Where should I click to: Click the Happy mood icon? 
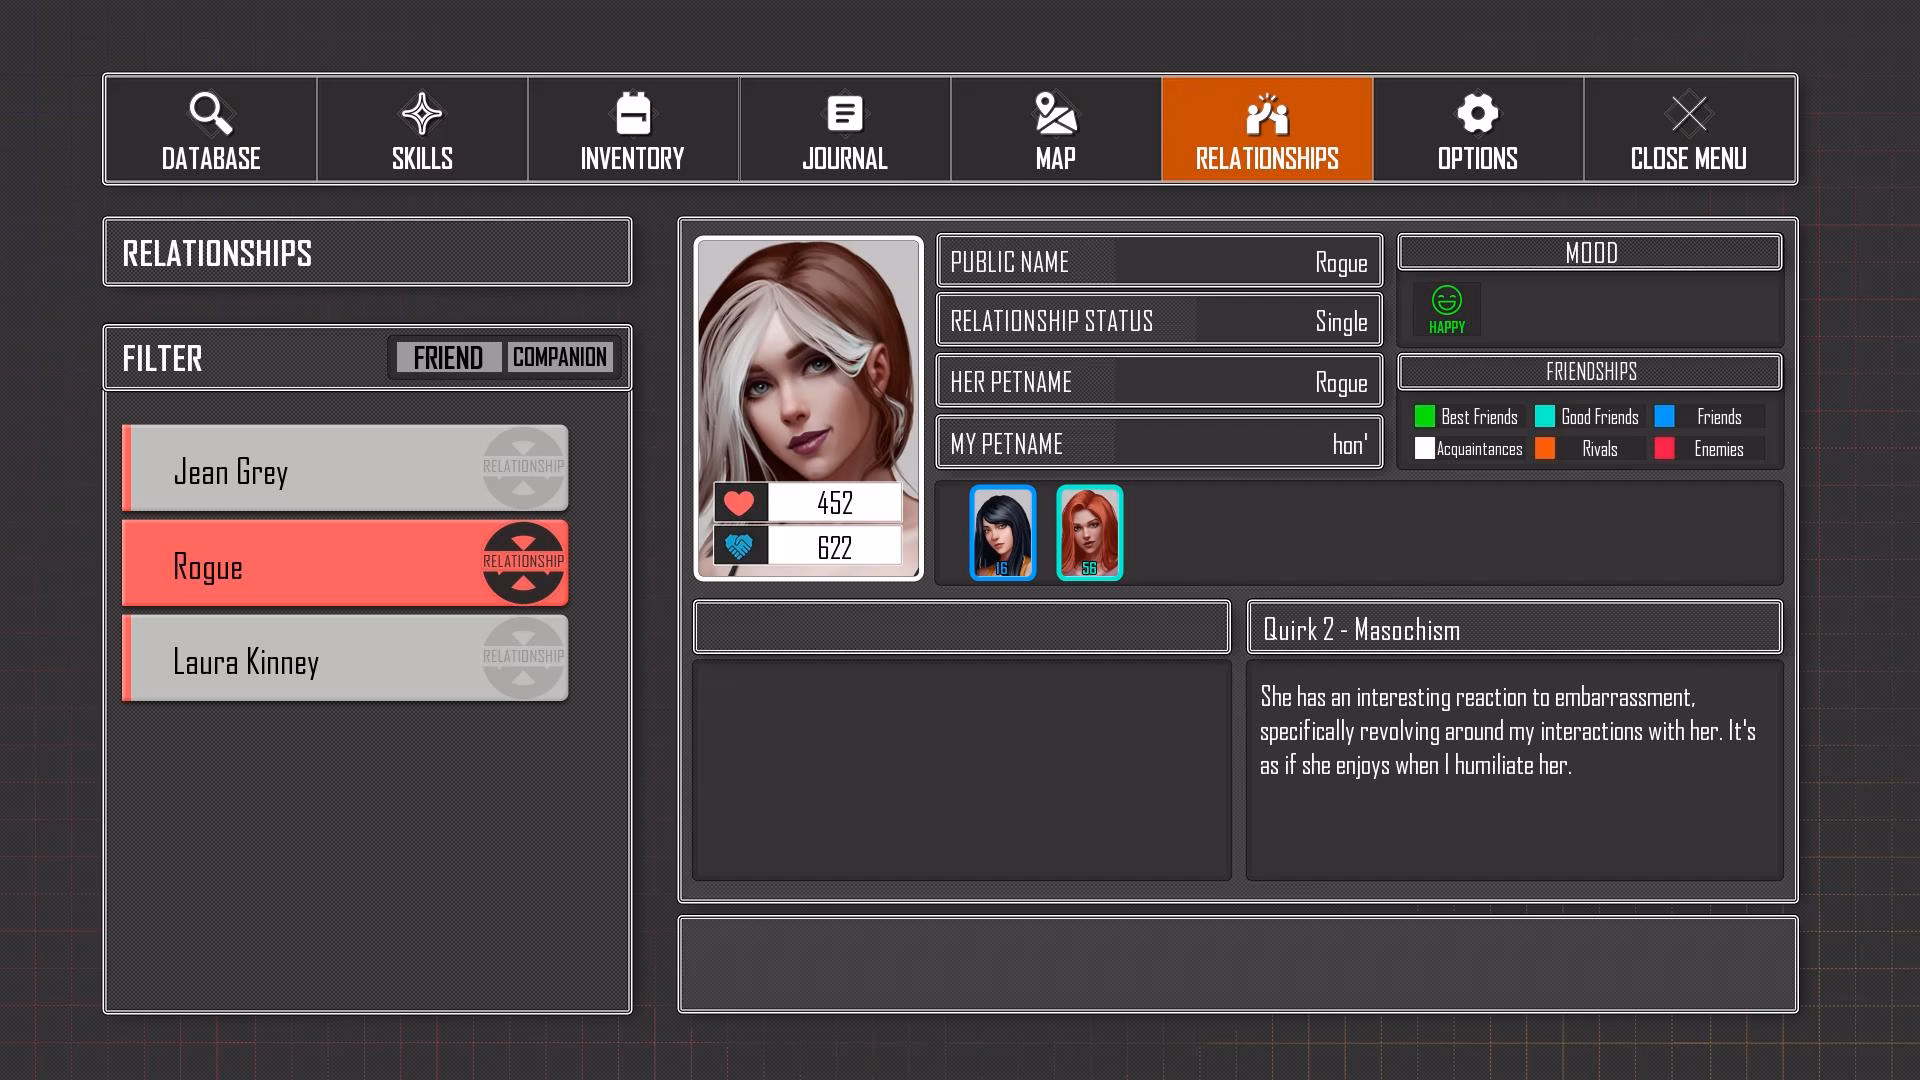[x=1447, y=309]
